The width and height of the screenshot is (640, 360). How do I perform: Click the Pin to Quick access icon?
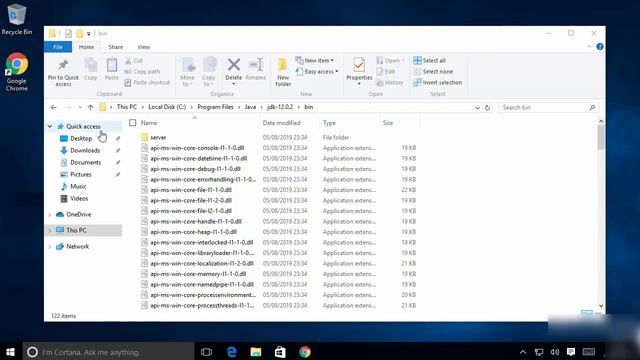coord(63,65)
